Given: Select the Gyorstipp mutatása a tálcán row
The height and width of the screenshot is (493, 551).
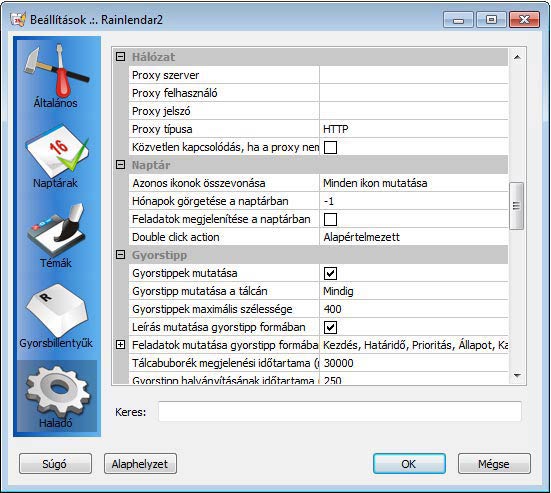Looking at the screenshot, I should point(318,291).
